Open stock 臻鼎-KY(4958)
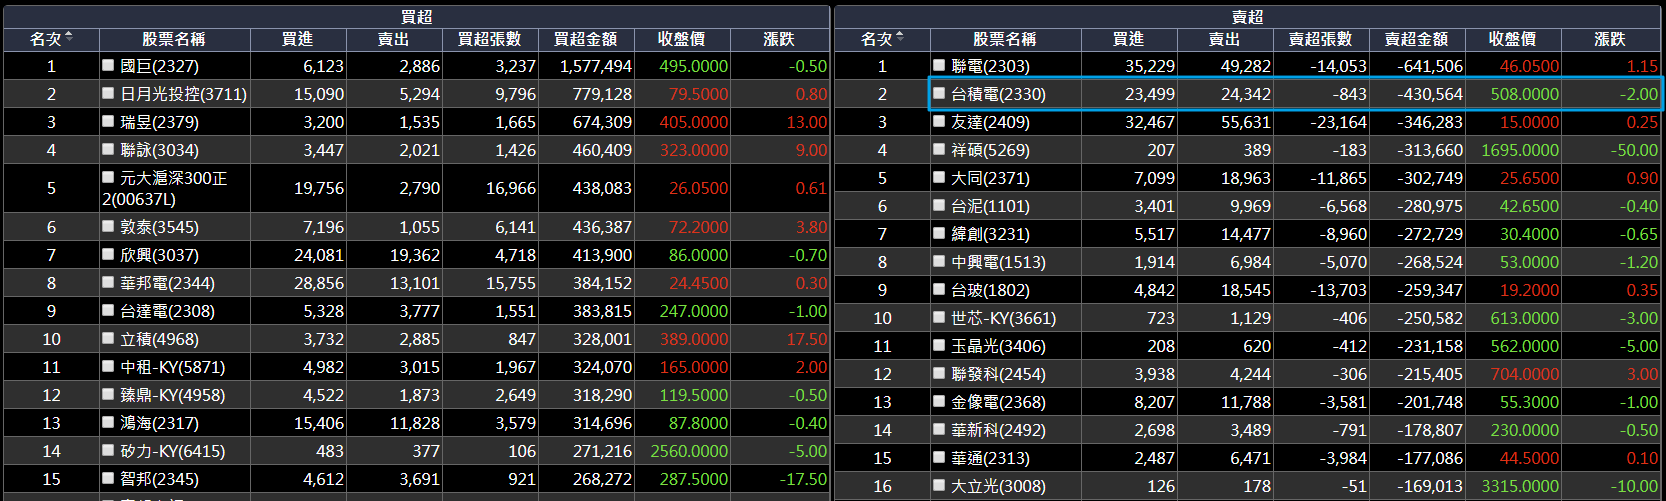Image resolution: width=1666 pixels, height=501 pixels. pyautogui.click(x=172, y=395)
